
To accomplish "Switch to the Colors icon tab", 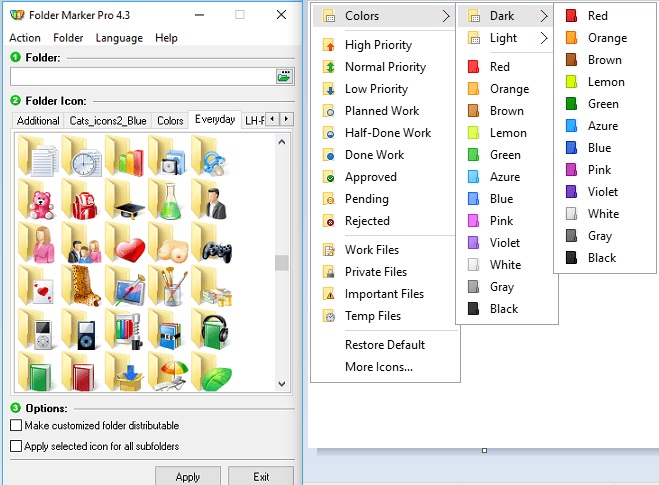I will (170, 121).
